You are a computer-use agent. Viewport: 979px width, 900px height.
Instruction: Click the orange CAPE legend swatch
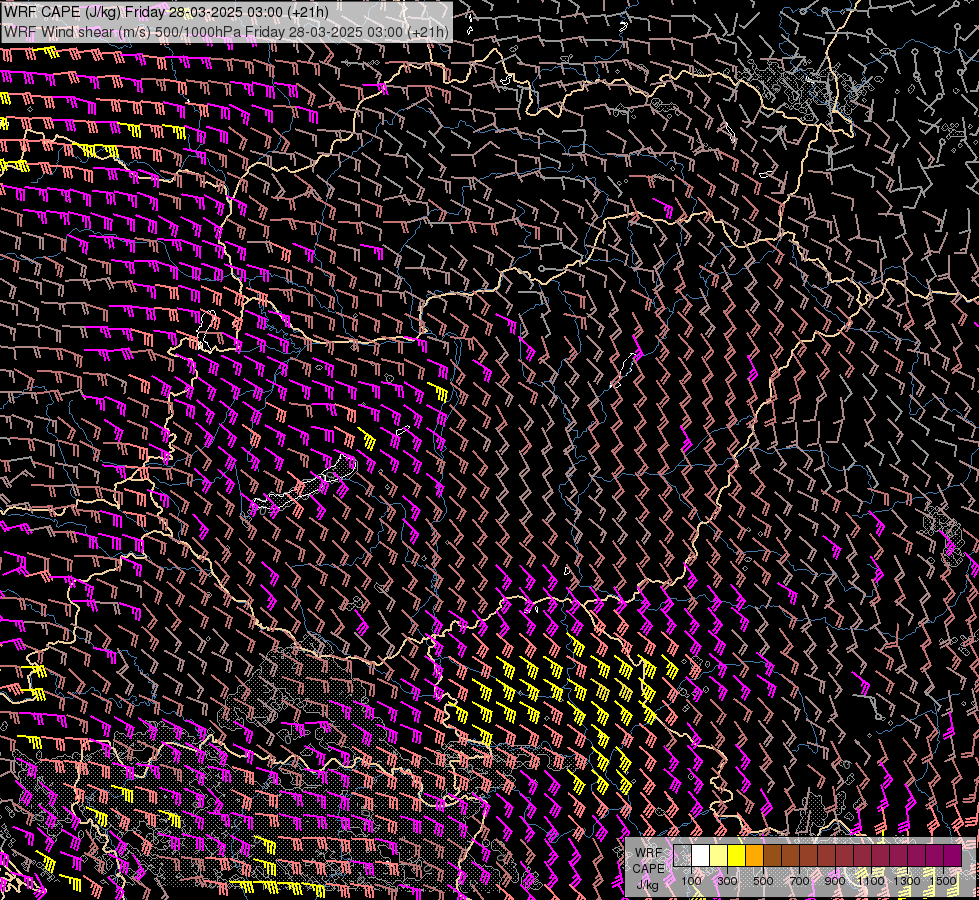tap(754, 855)
